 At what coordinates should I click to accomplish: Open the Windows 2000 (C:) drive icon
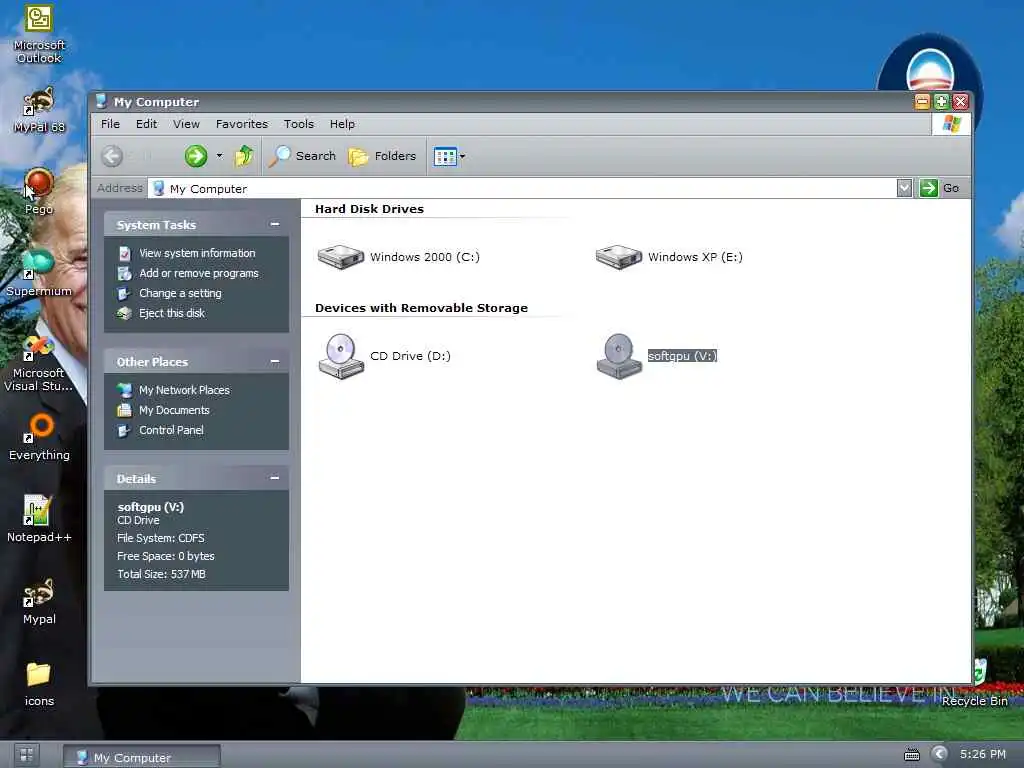tap(341, 257)
